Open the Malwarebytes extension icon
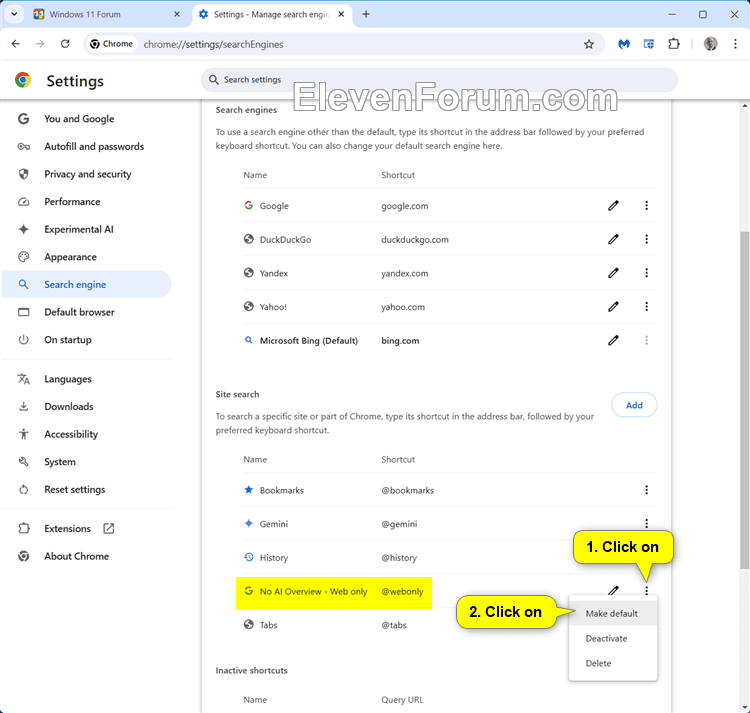 (624, 44)
